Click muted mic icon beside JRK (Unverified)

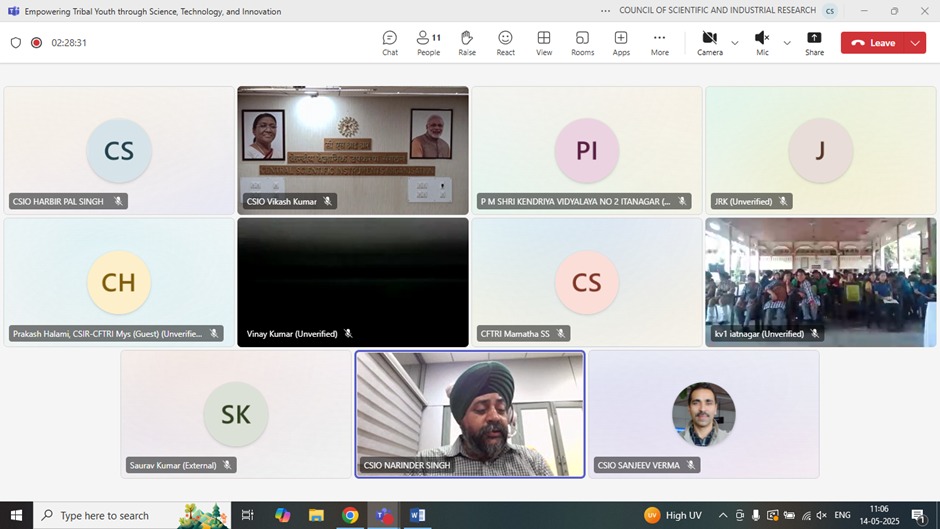pyautogui.click(x=783, y=202)
